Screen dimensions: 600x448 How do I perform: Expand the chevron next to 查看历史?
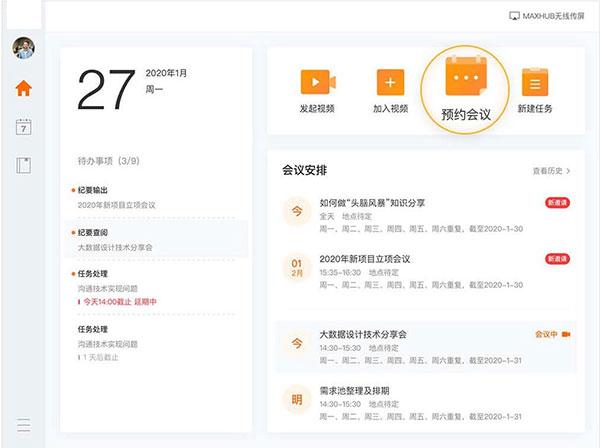568,171
